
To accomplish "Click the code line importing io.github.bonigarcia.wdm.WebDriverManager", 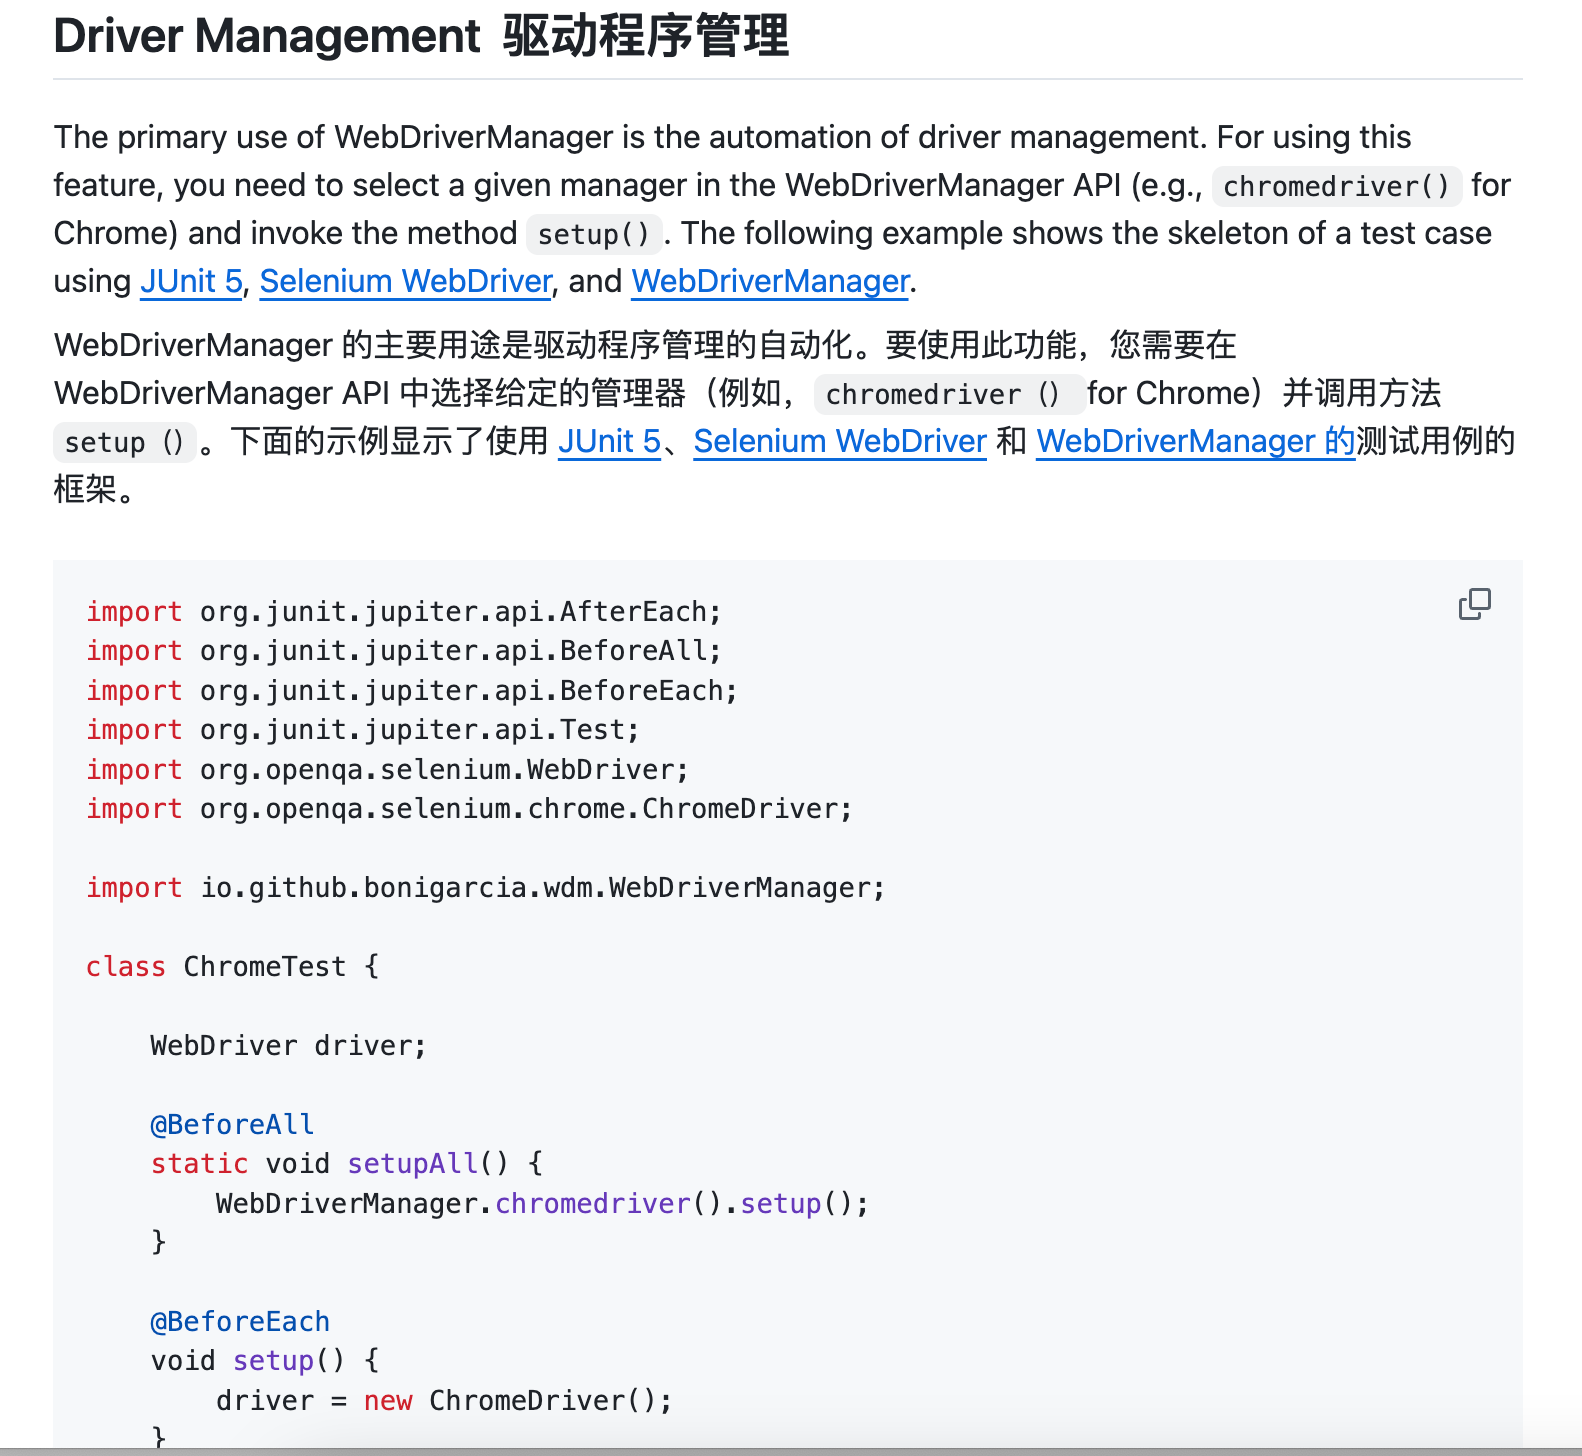I will (x=486, y=887).
